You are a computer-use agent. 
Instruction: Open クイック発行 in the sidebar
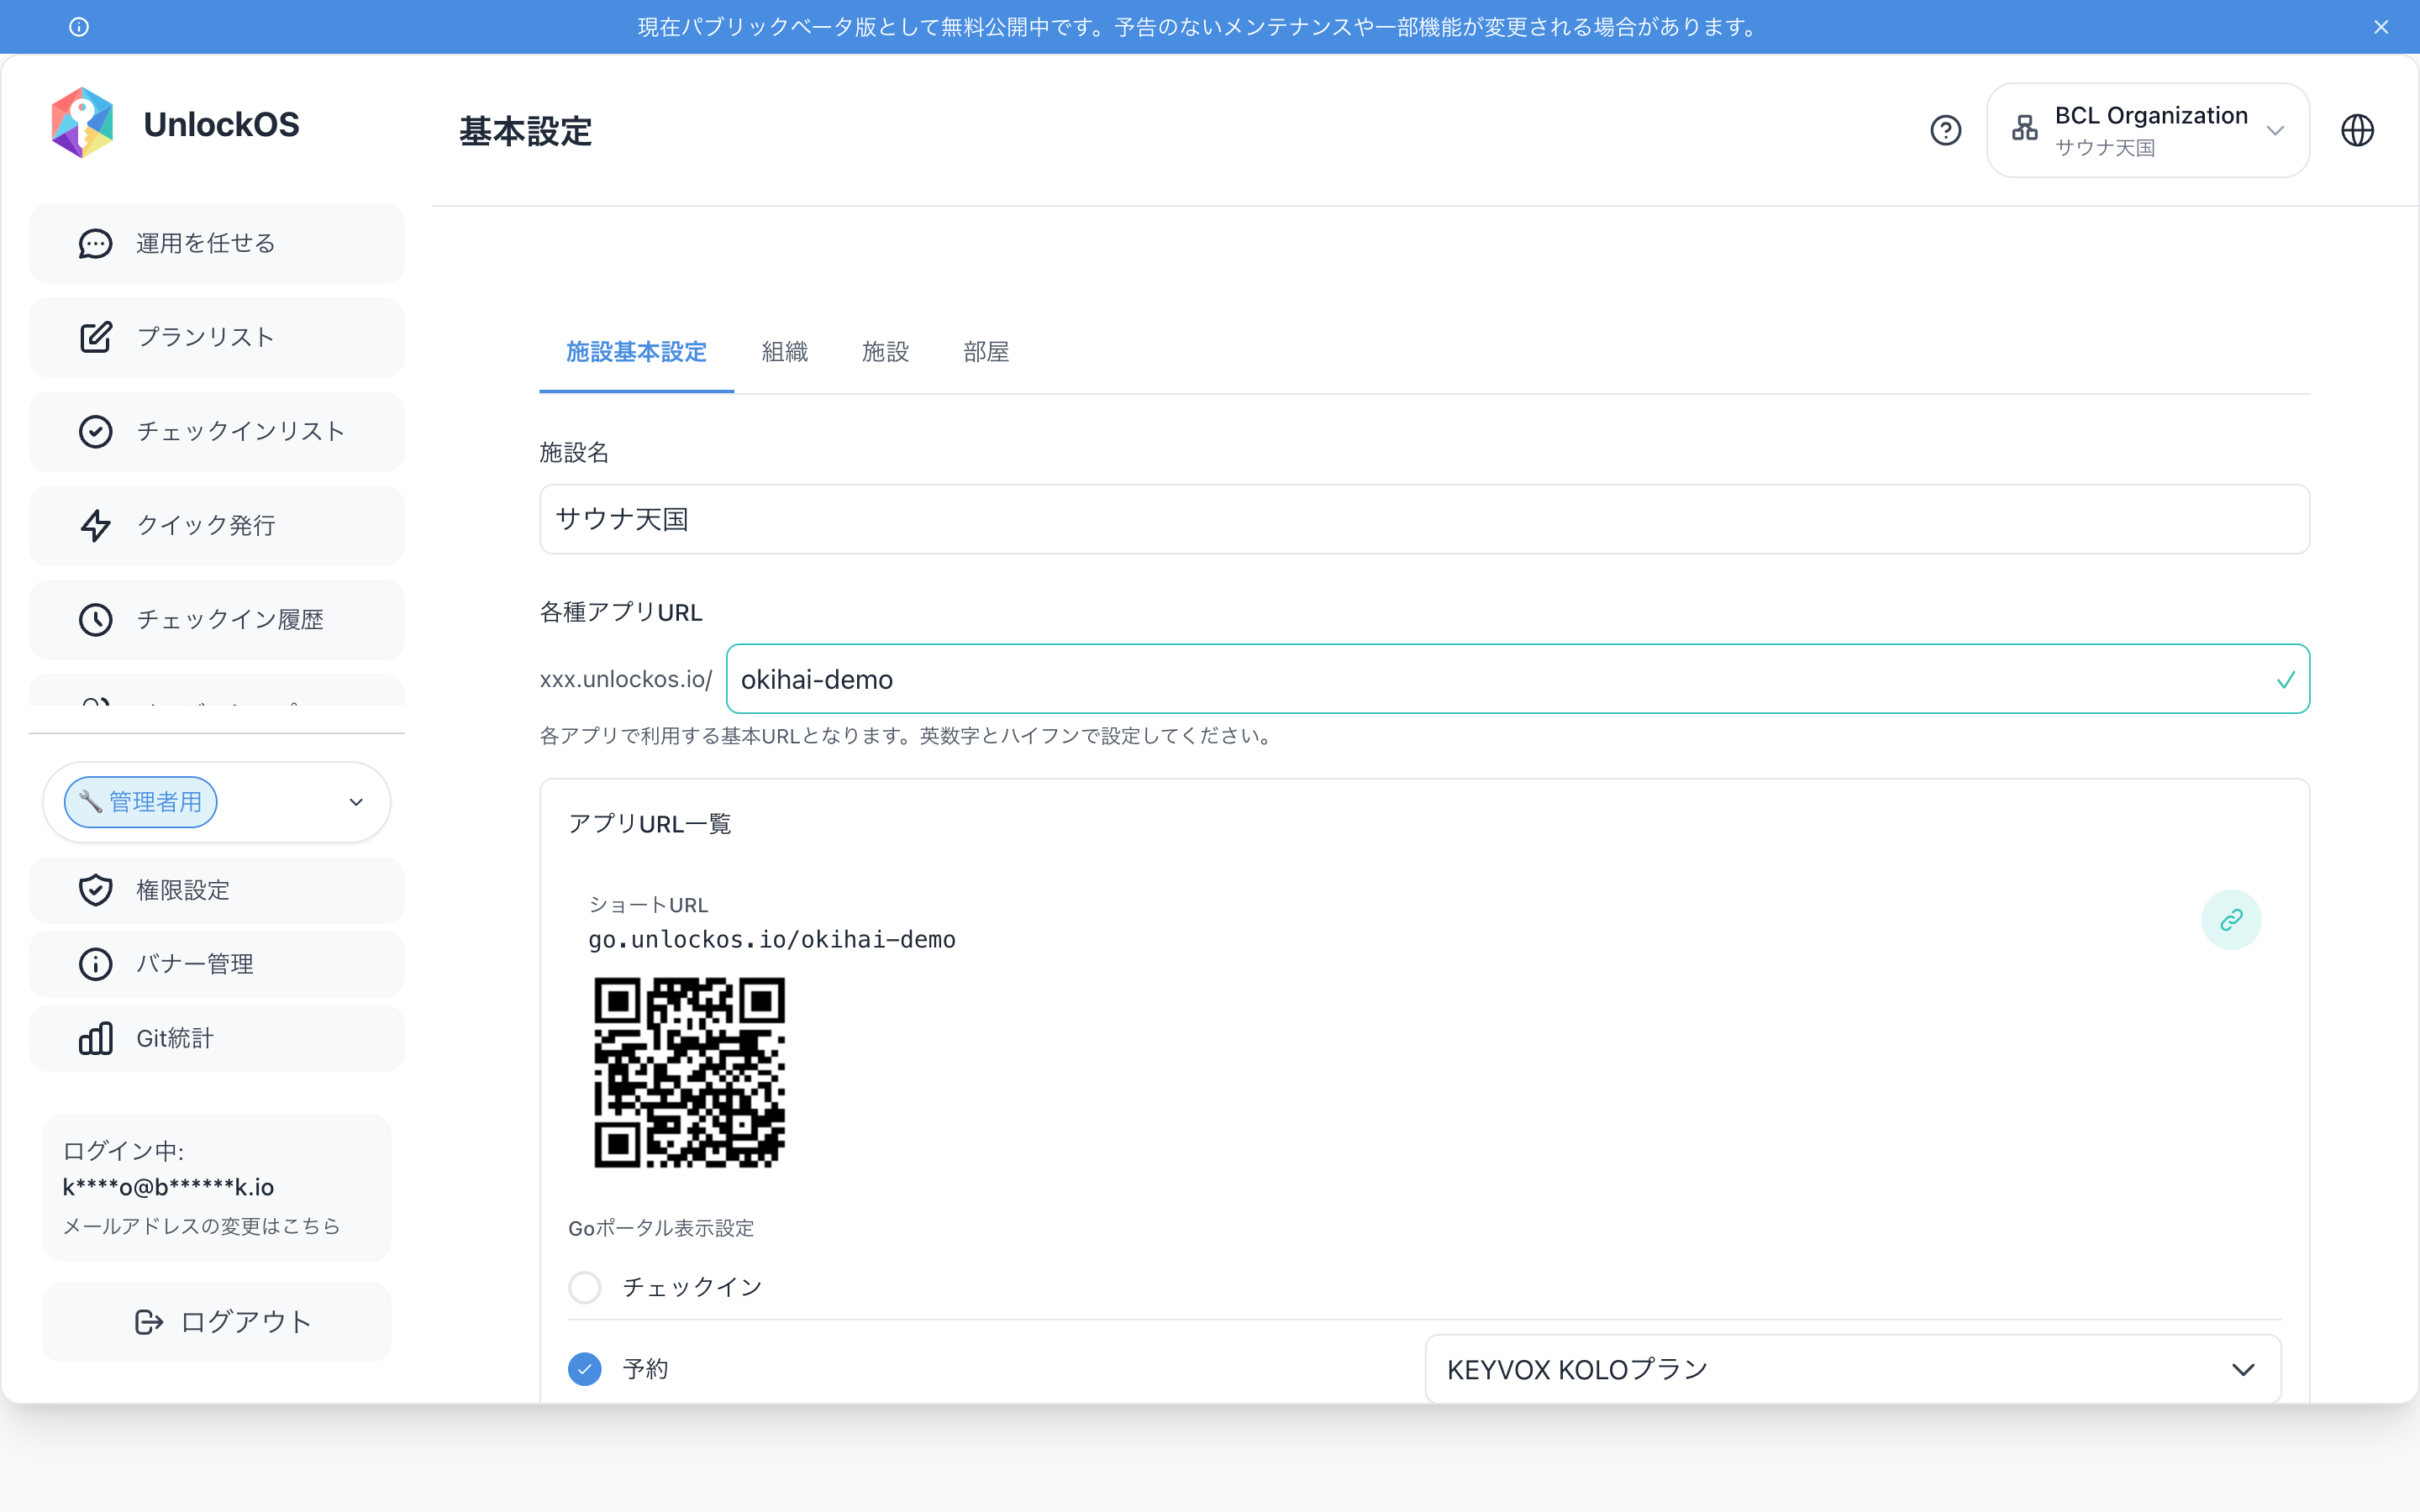pos(216,526)
